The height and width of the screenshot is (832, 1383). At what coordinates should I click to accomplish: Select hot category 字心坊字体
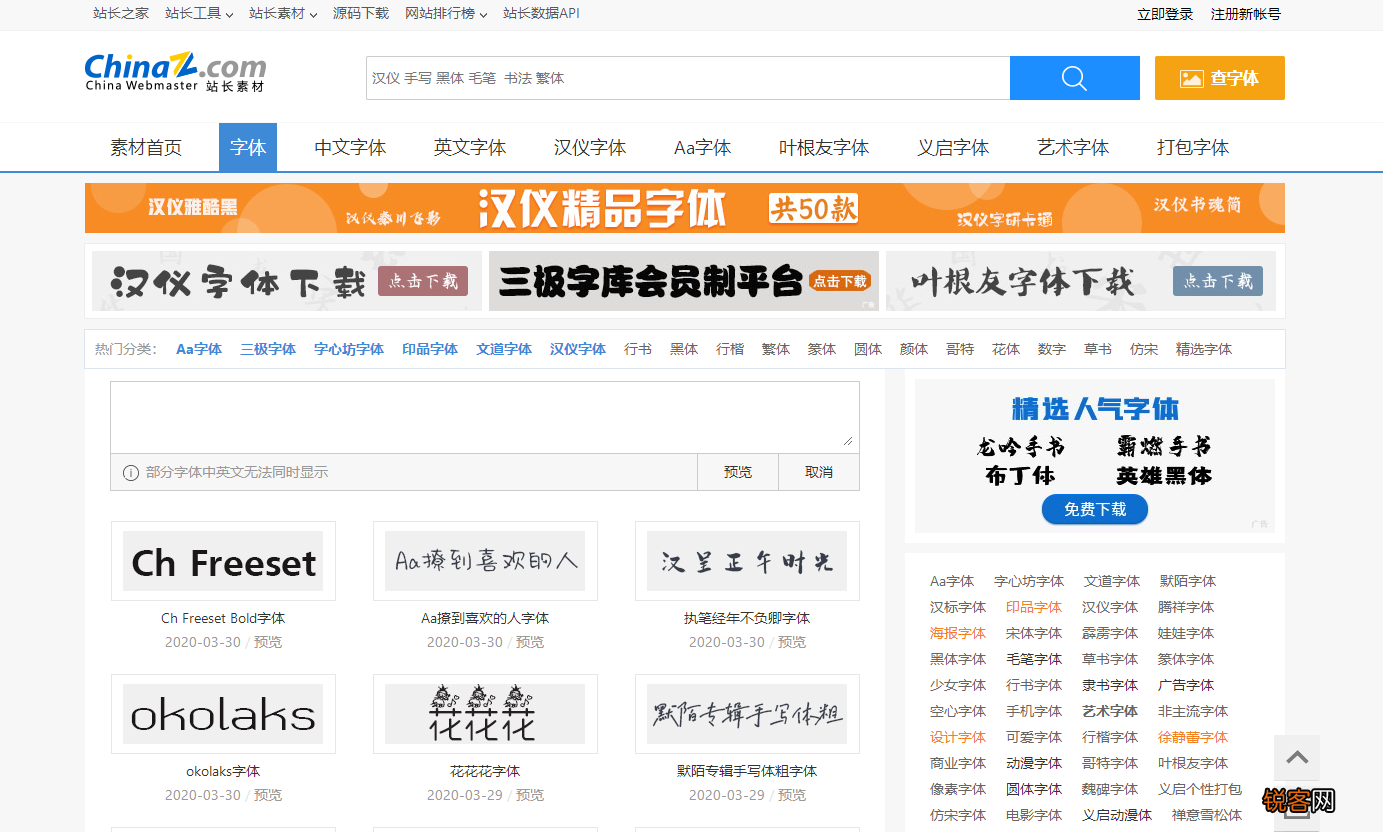(349, 349)
